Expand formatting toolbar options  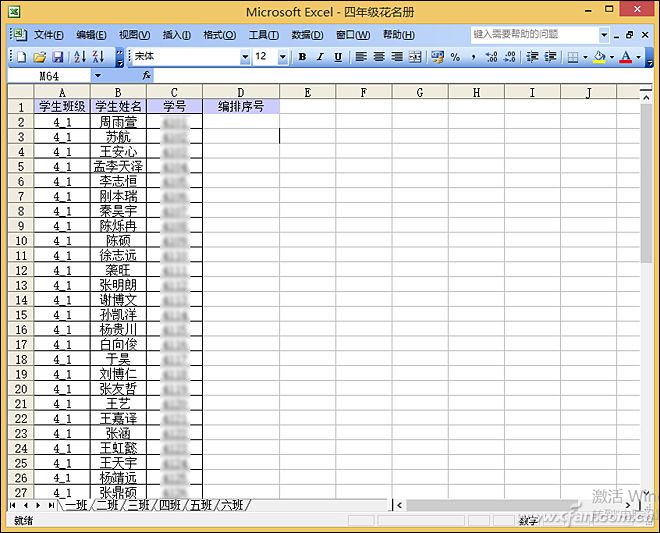tap(649, 57)
